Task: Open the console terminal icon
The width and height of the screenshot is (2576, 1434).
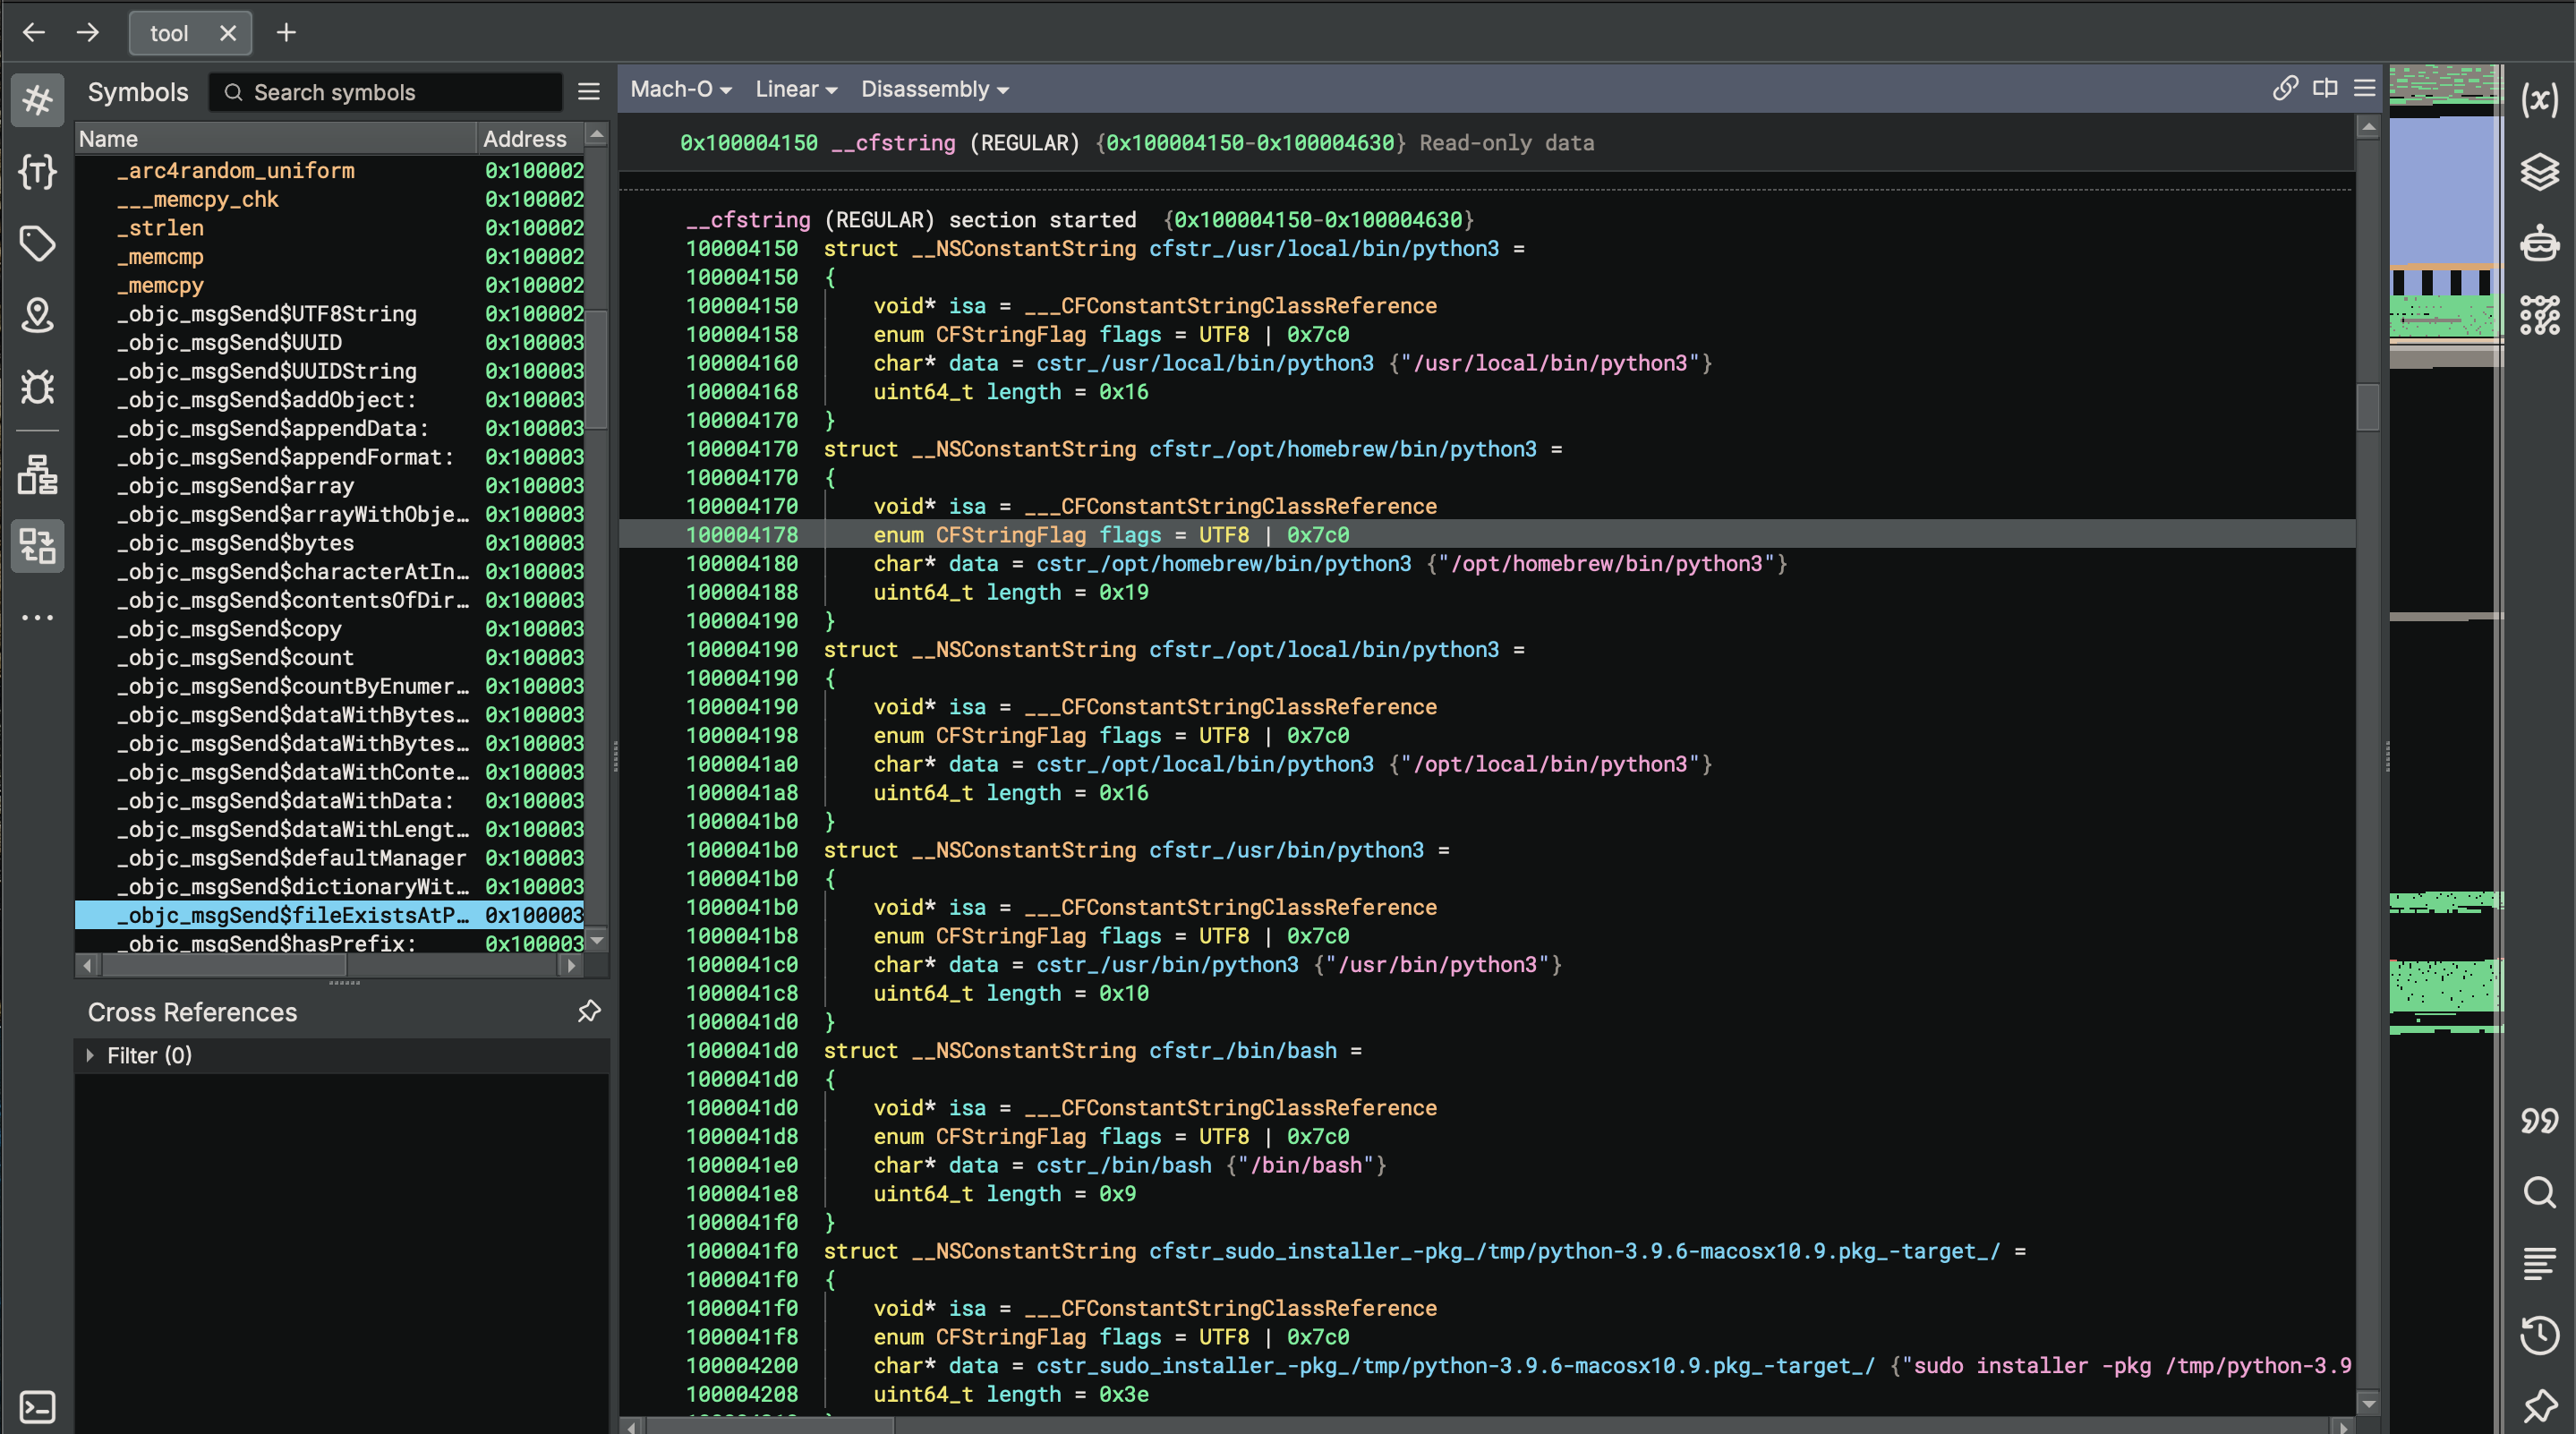Action: [x=37, y=1407]
